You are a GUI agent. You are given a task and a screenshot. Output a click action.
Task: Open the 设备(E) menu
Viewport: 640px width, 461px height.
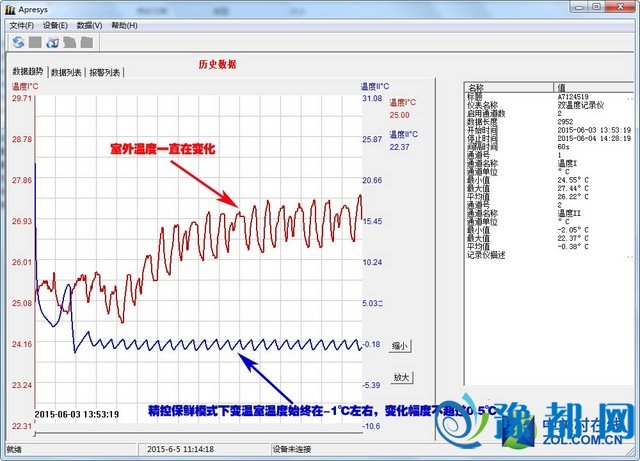[x=55, y=24]
